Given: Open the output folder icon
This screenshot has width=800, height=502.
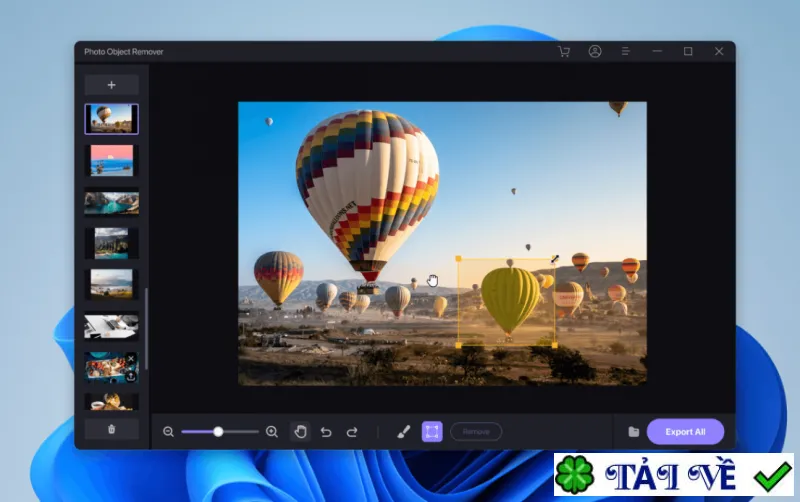Looking at the screenshot, I should coord(634,432).
